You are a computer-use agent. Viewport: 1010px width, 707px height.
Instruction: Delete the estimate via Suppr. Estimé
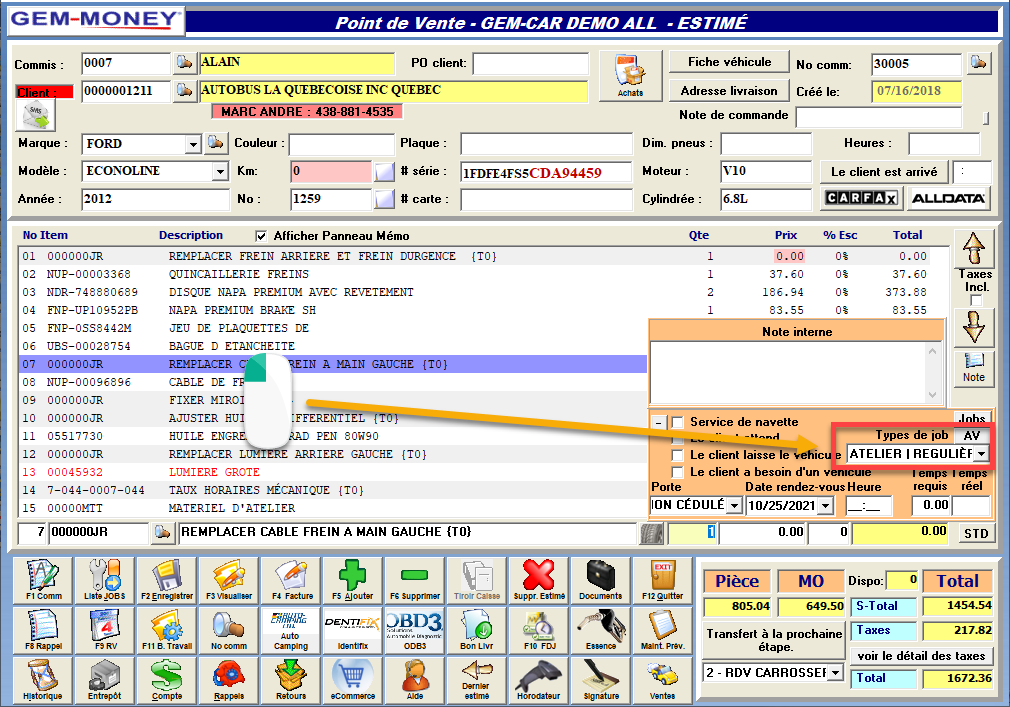[x=538, y=580]
